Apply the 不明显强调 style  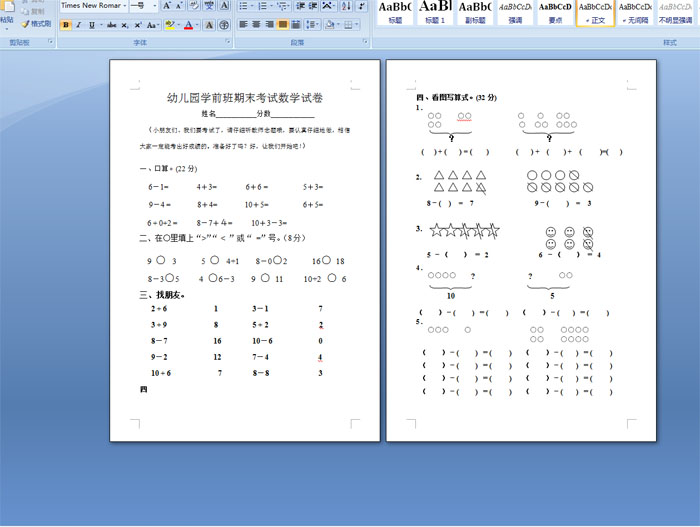[675, 13]
